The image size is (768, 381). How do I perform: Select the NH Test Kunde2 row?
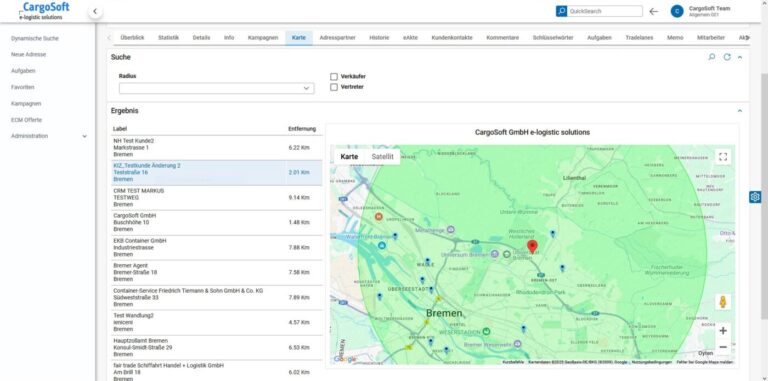(217, 147)
